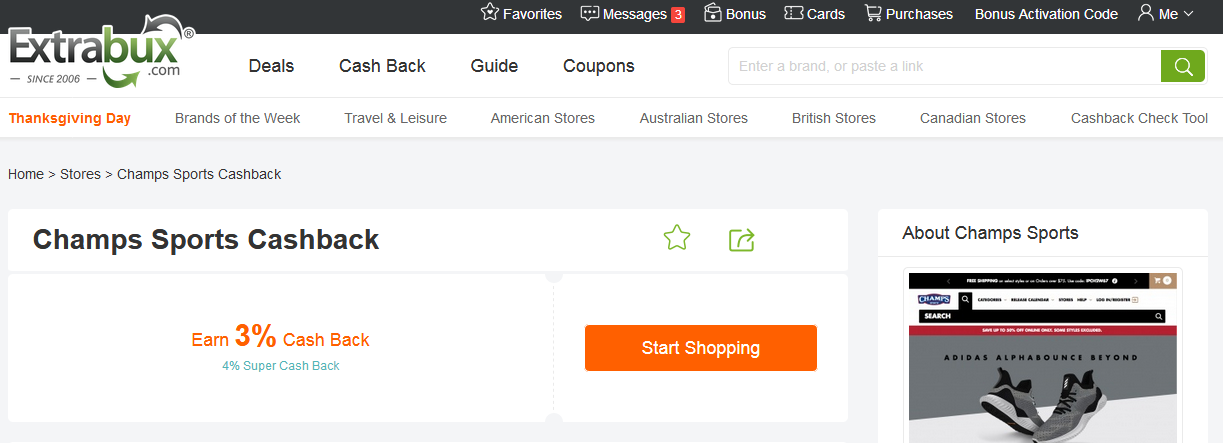The width and height of the screenshot is (1223, 443).
Task: Click the Champs Sports website thumbnail
Action: point(1043,355)
